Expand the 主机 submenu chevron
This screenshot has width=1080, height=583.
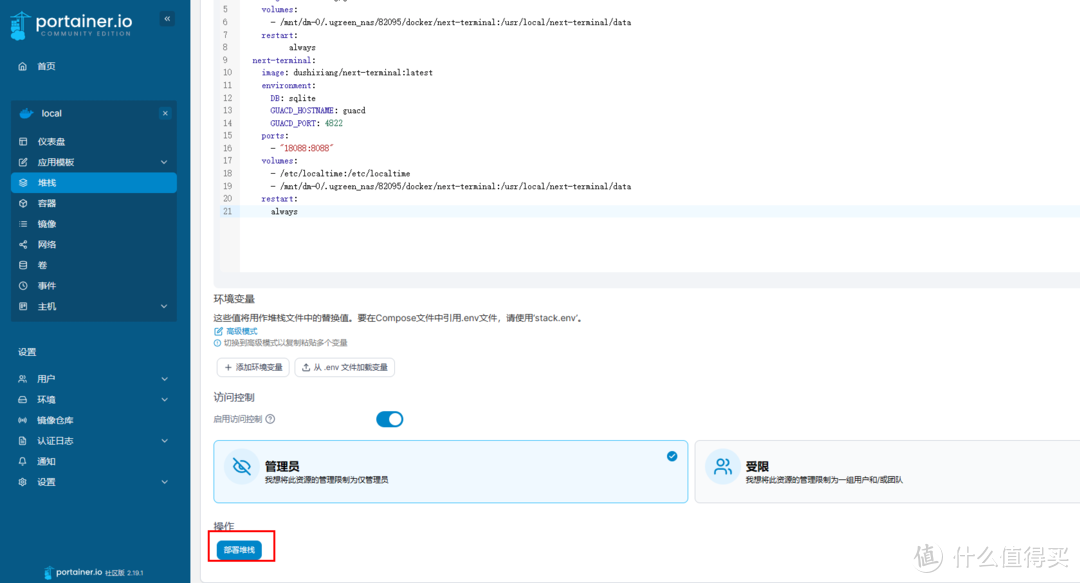pyautogui.click(x=164, y=307)
